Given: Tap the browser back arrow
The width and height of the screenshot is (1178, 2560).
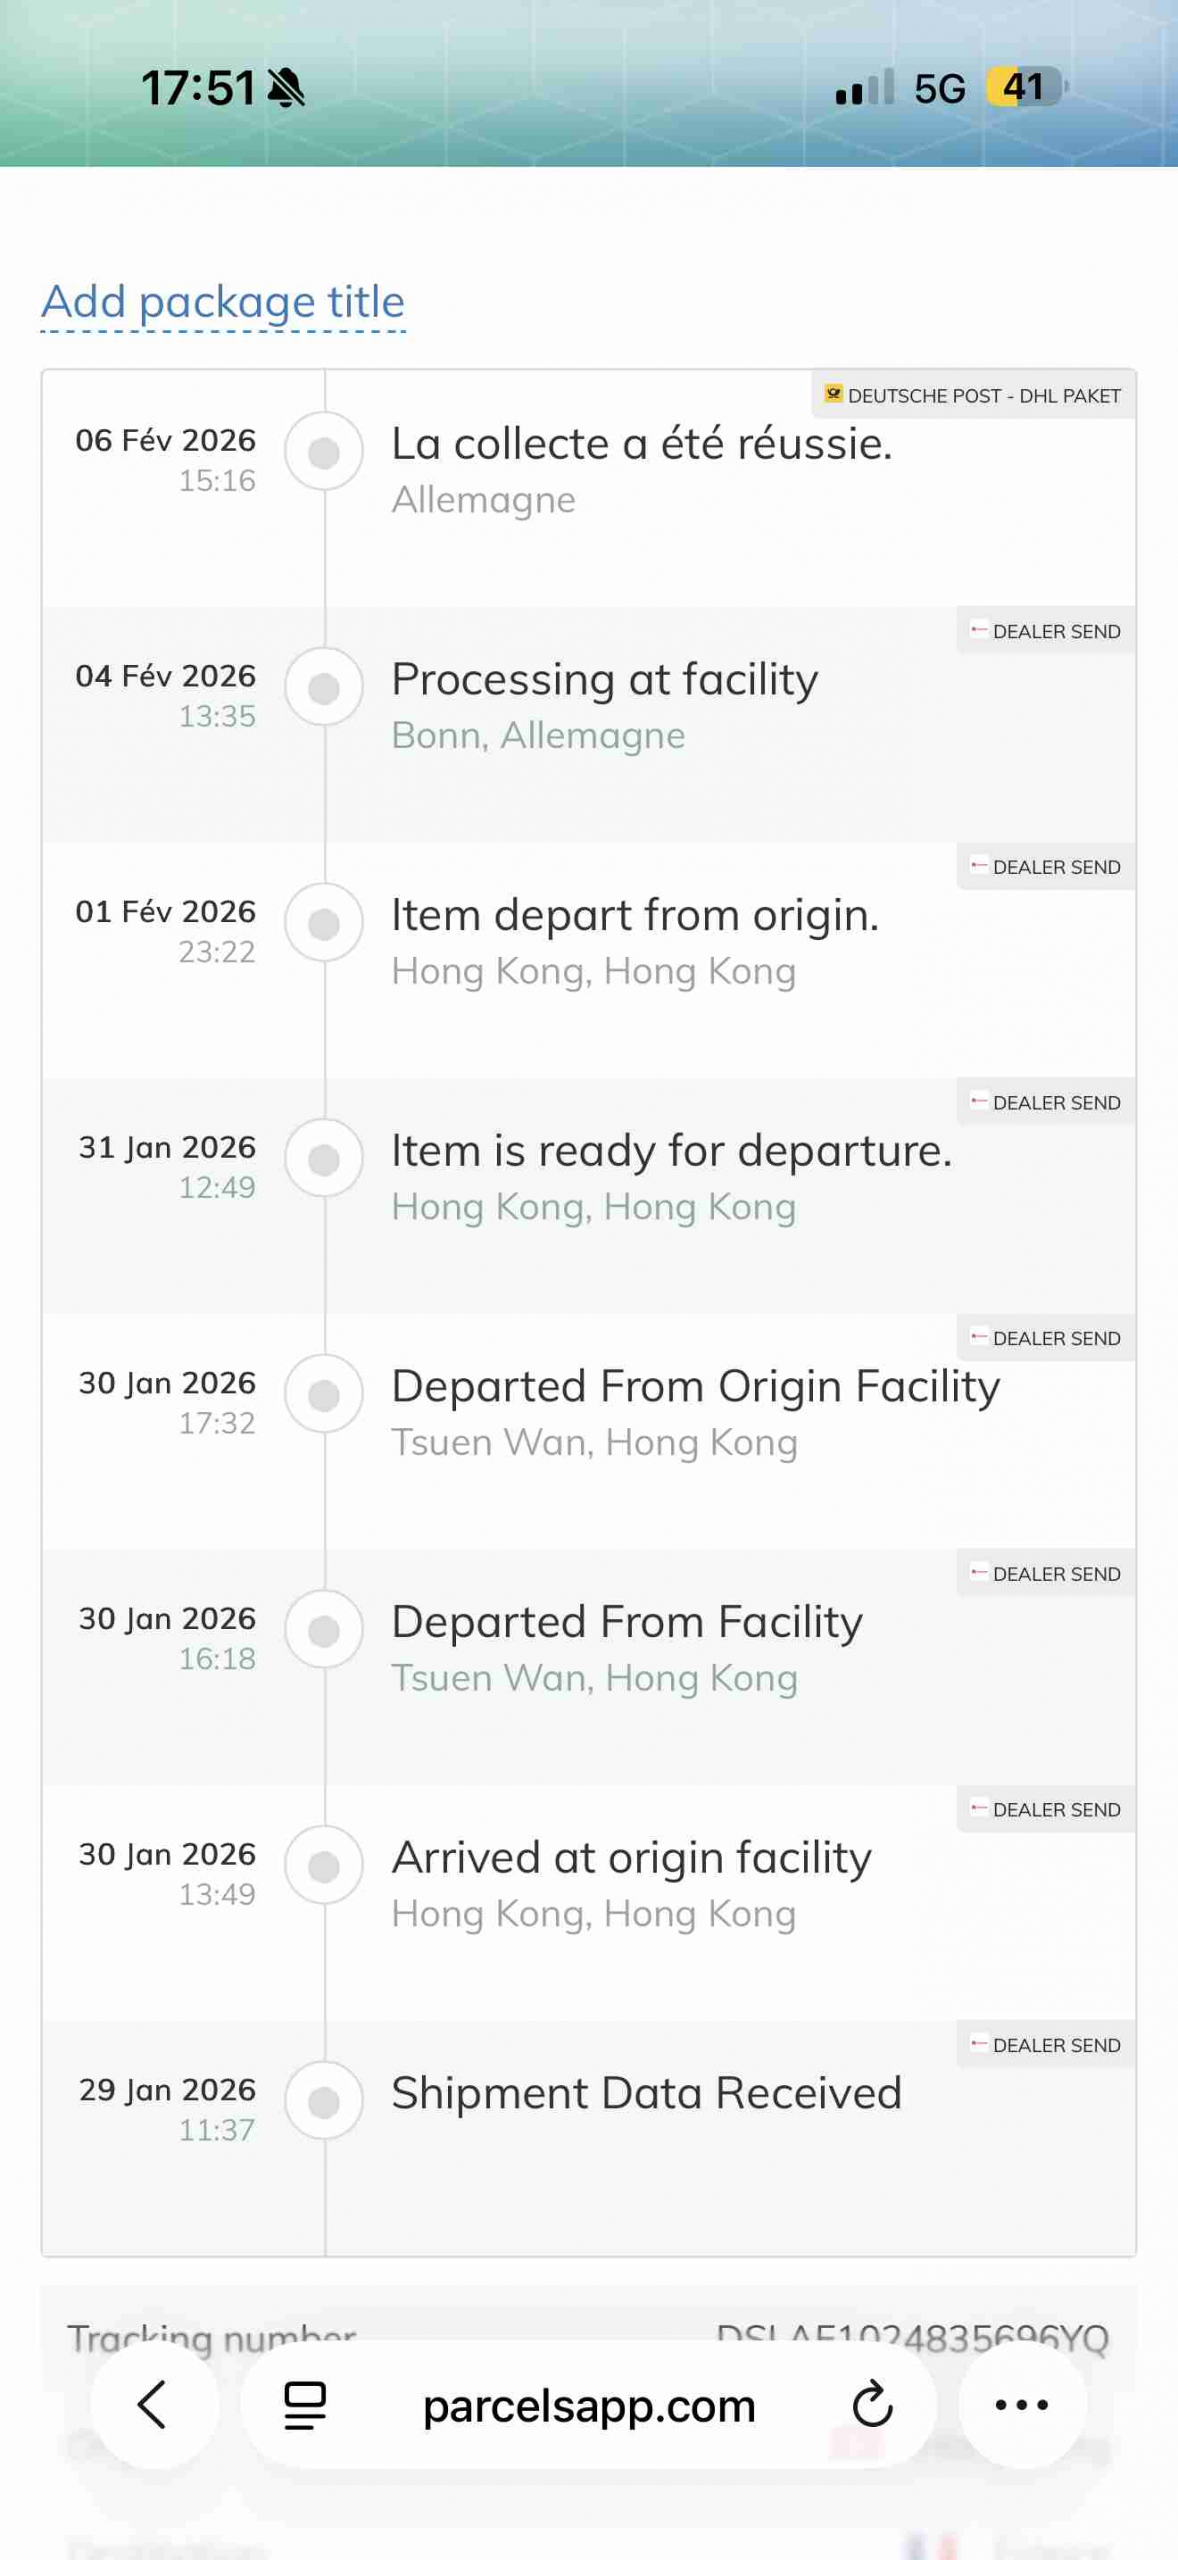Looking at the screenshot, I should pos(153,2405).
